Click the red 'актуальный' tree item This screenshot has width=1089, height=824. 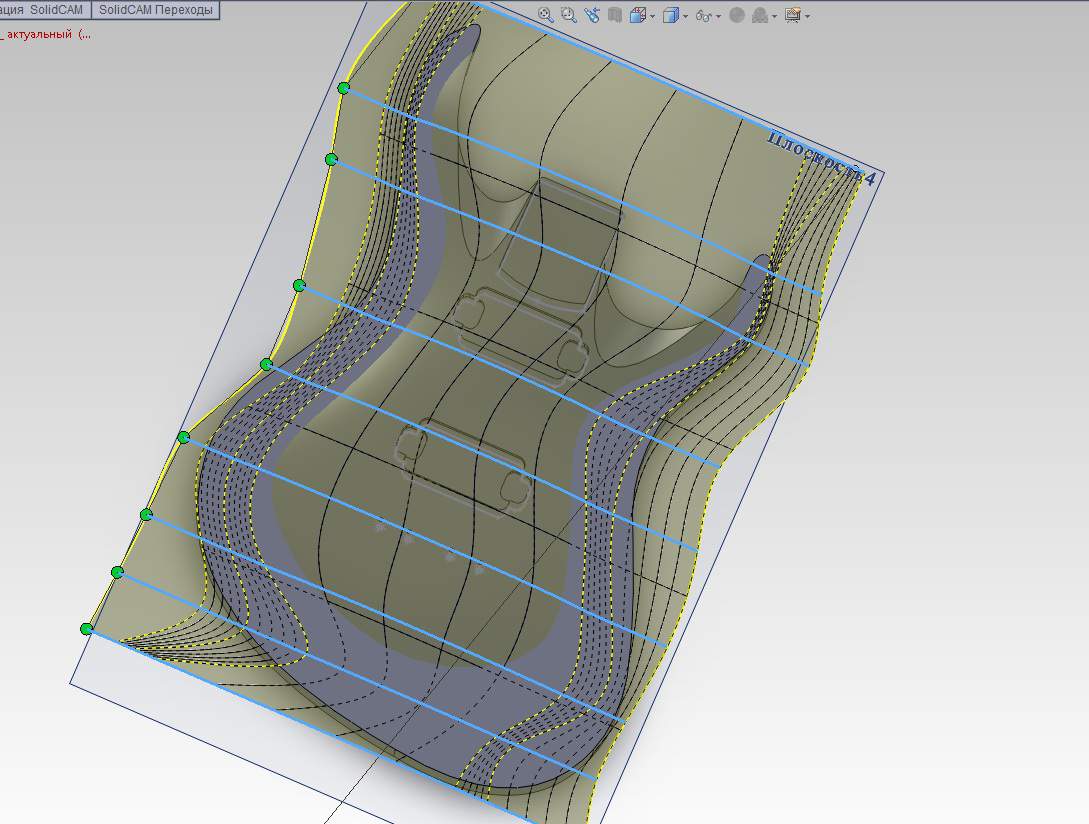point(40,34)
